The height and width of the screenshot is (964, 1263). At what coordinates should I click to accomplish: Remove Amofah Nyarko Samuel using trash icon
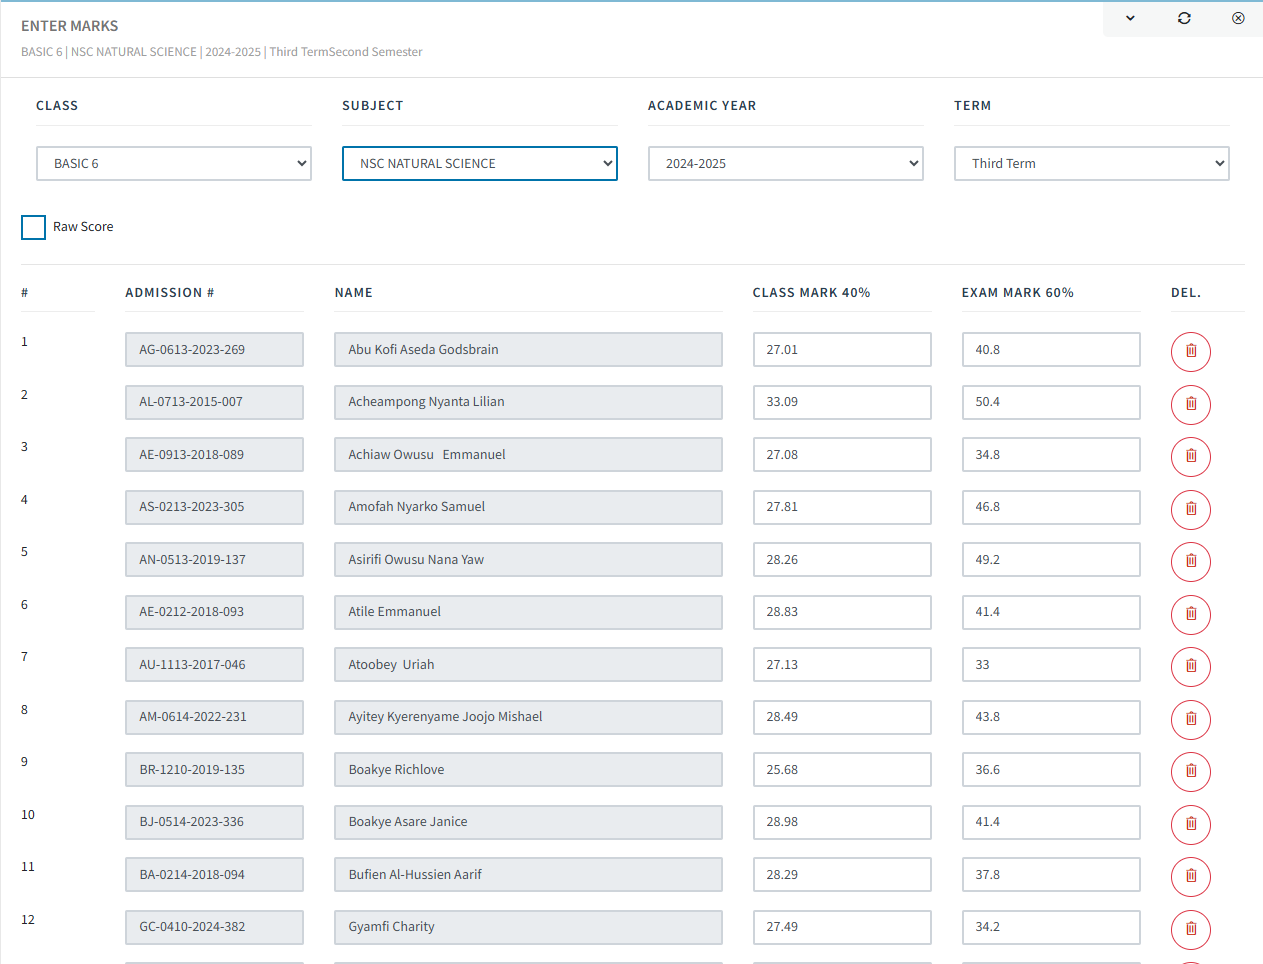[x=1190, y=509]
